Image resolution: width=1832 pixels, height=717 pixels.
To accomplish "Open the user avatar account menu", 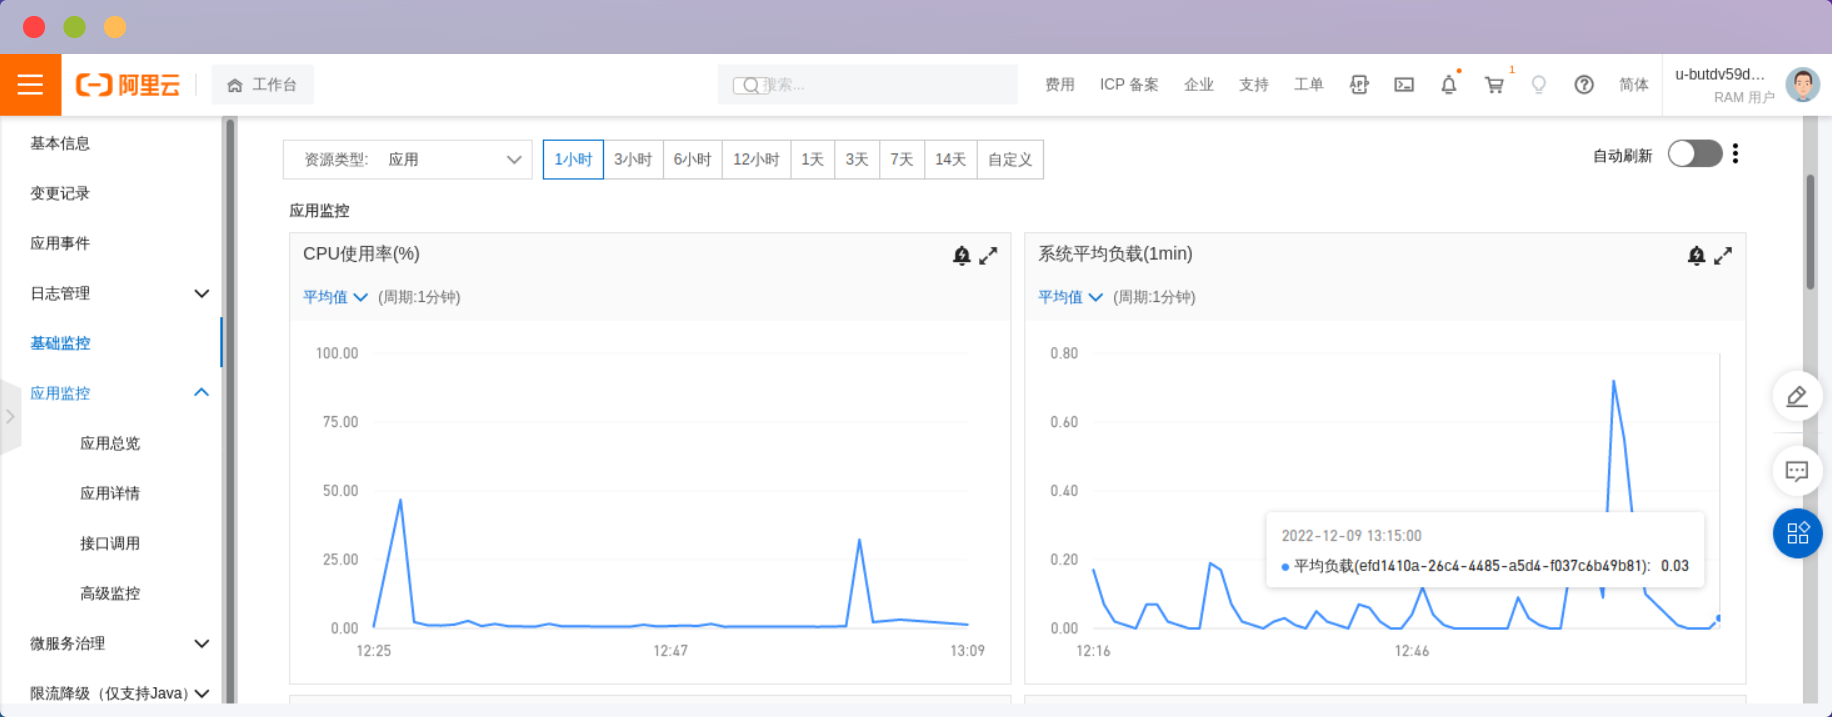I will click(1803, 85).
